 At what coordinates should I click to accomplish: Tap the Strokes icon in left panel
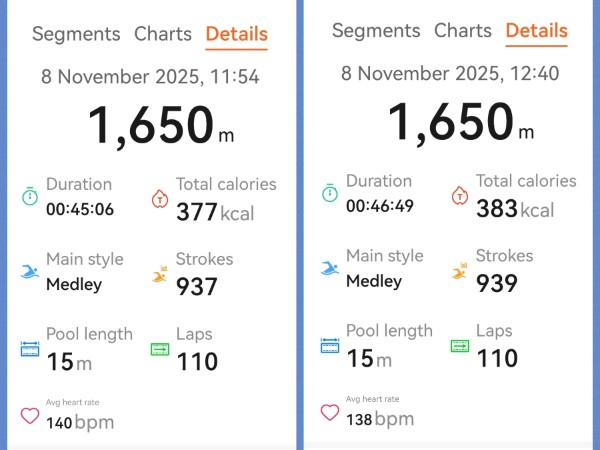(159, 273)
